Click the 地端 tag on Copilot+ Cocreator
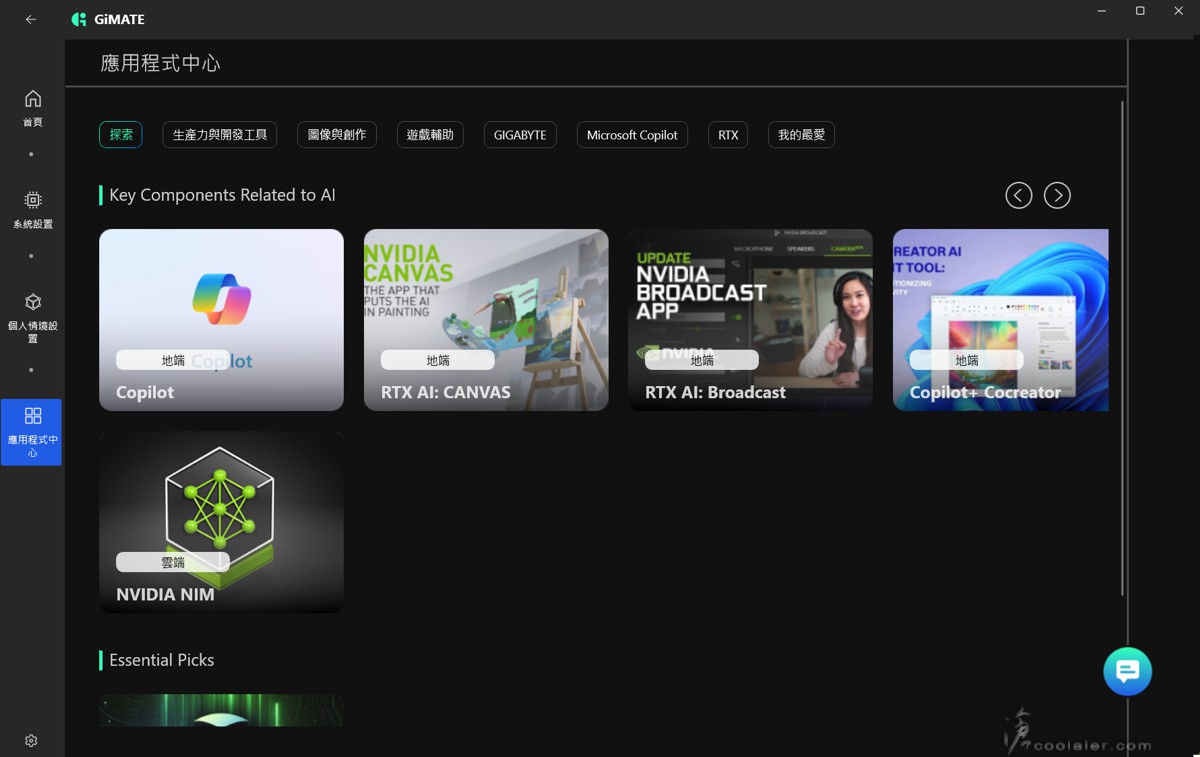This screenshot has height=757, width=1200. click(x=967, y=360)
